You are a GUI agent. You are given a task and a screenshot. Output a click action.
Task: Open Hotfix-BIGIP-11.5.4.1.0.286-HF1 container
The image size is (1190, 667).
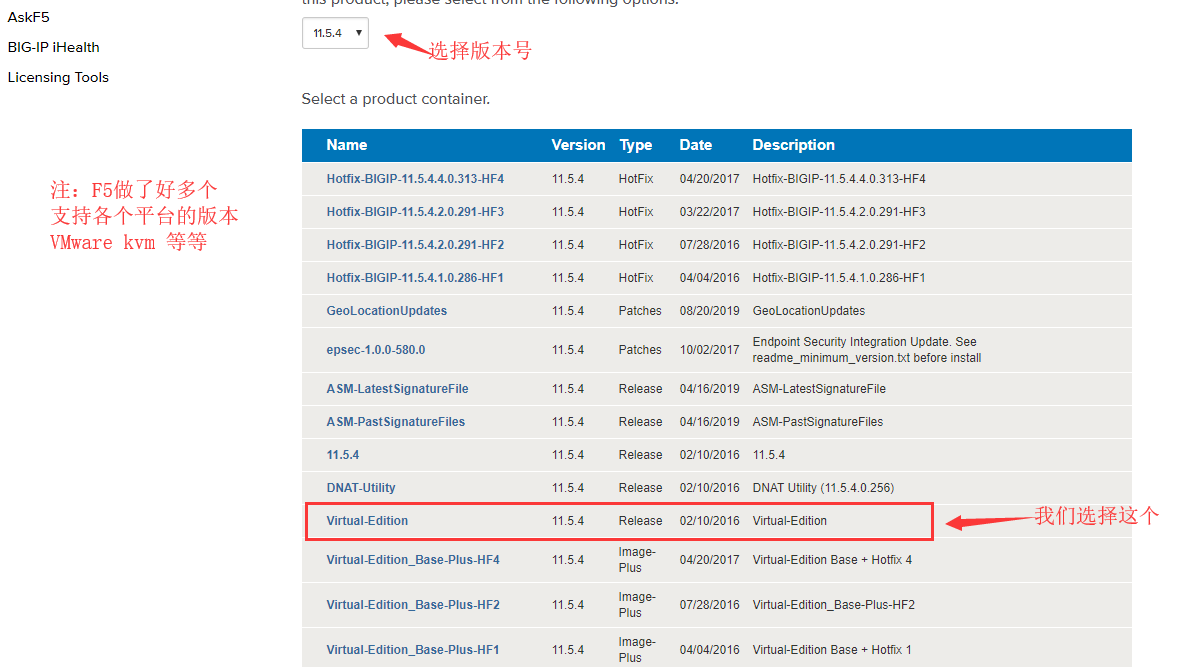click(x=415, y=278)
